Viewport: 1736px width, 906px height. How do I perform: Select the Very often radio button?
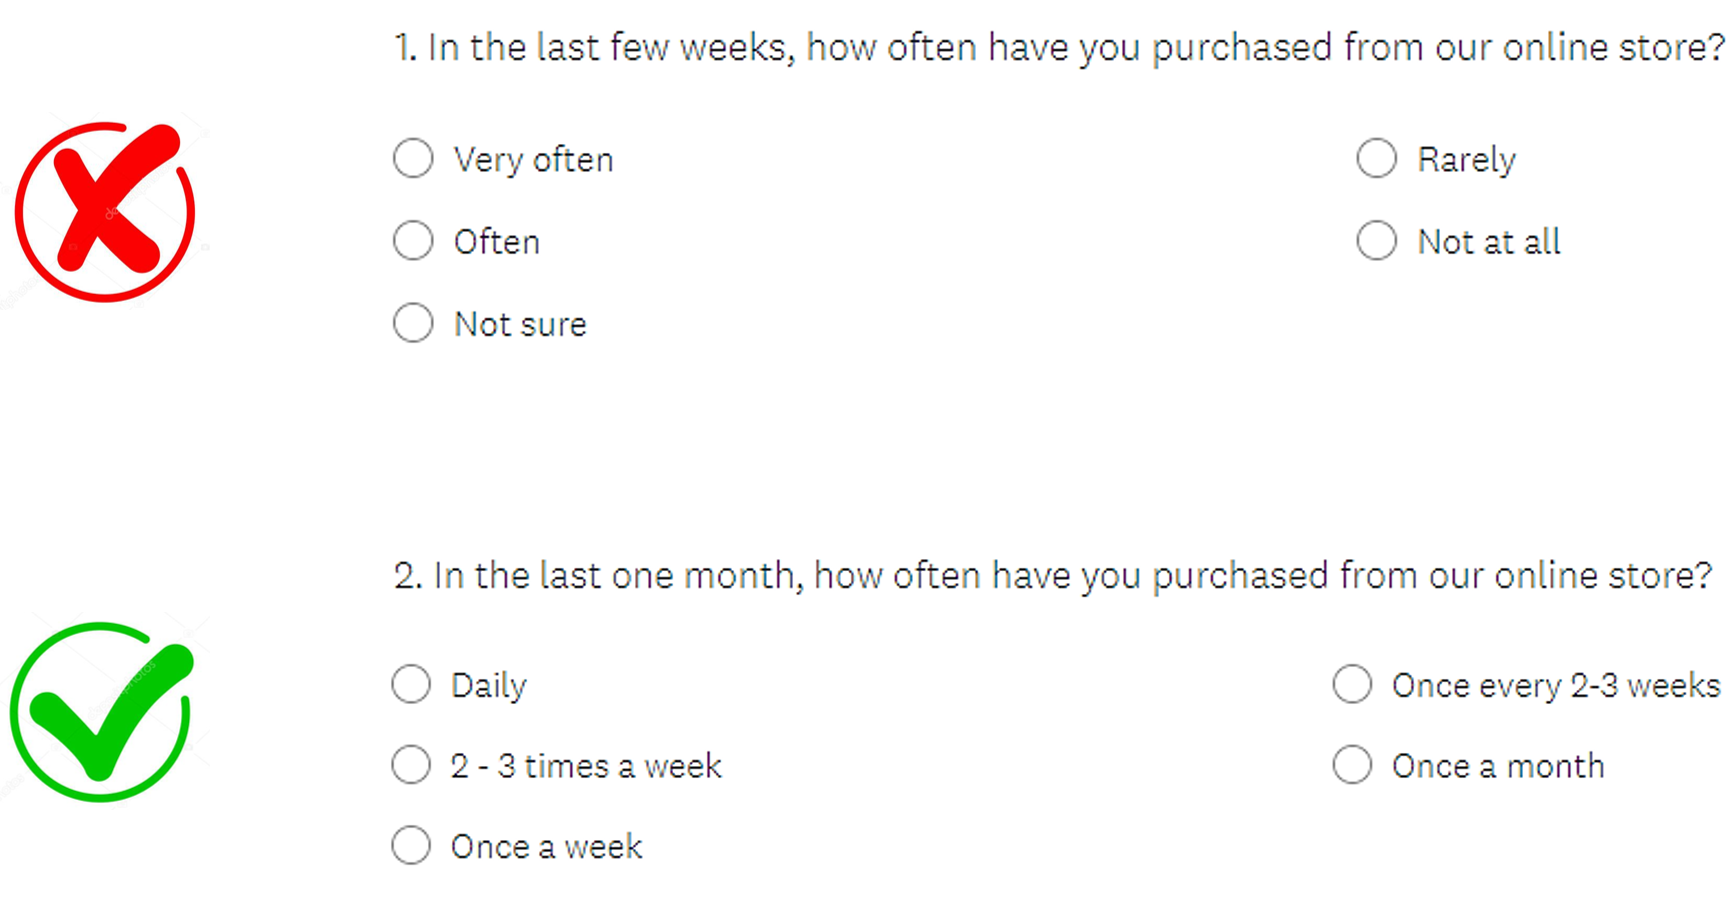point(413,158)
